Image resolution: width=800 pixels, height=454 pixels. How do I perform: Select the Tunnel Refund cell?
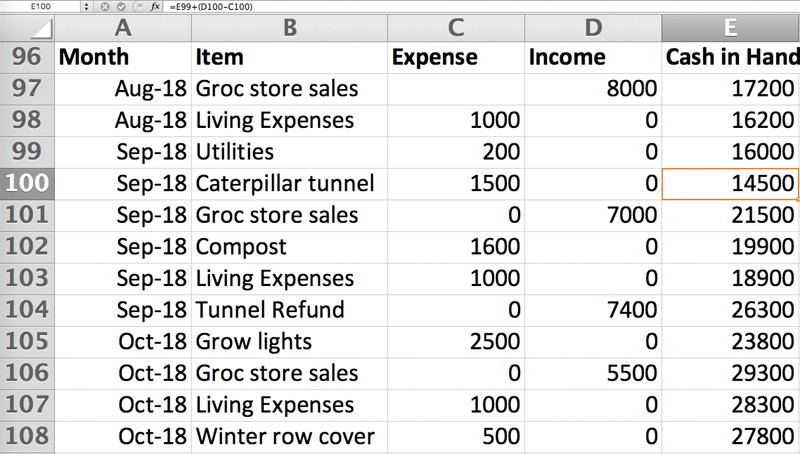point(288,310)
